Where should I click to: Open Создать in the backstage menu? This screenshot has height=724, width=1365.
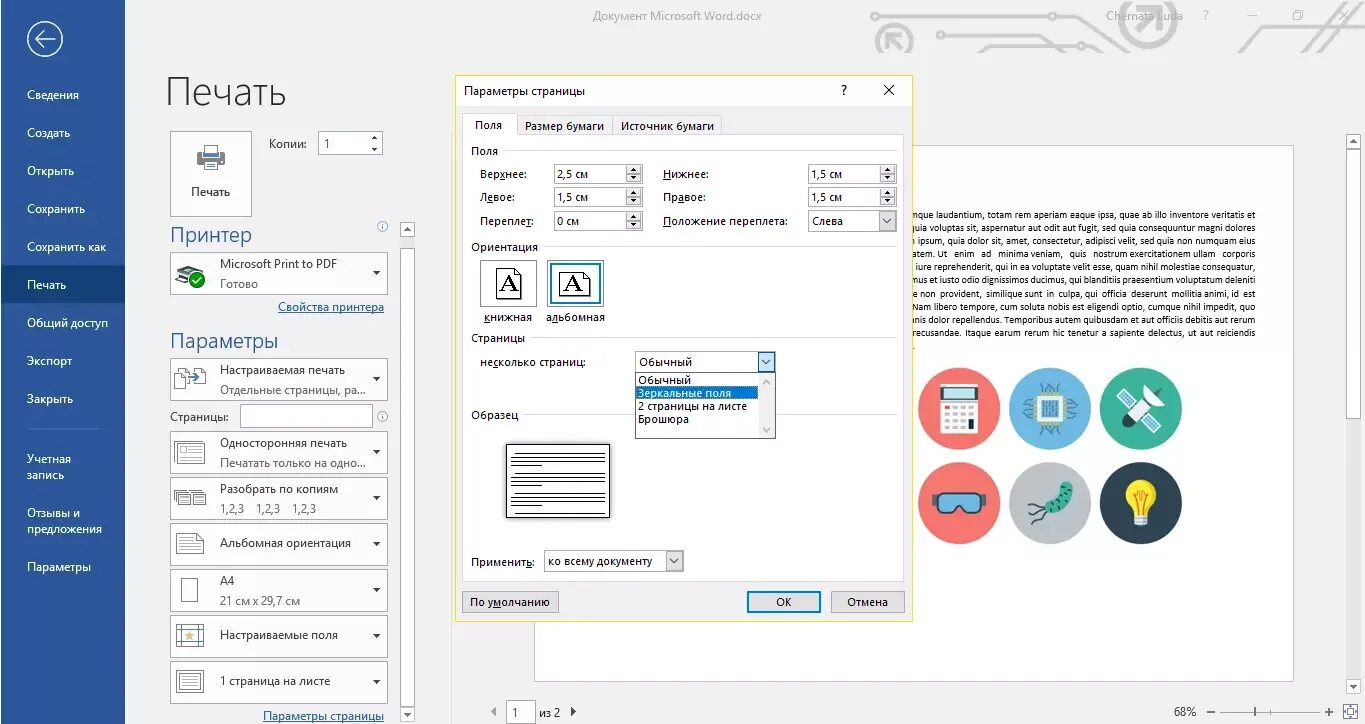click(x=48, y=133)
